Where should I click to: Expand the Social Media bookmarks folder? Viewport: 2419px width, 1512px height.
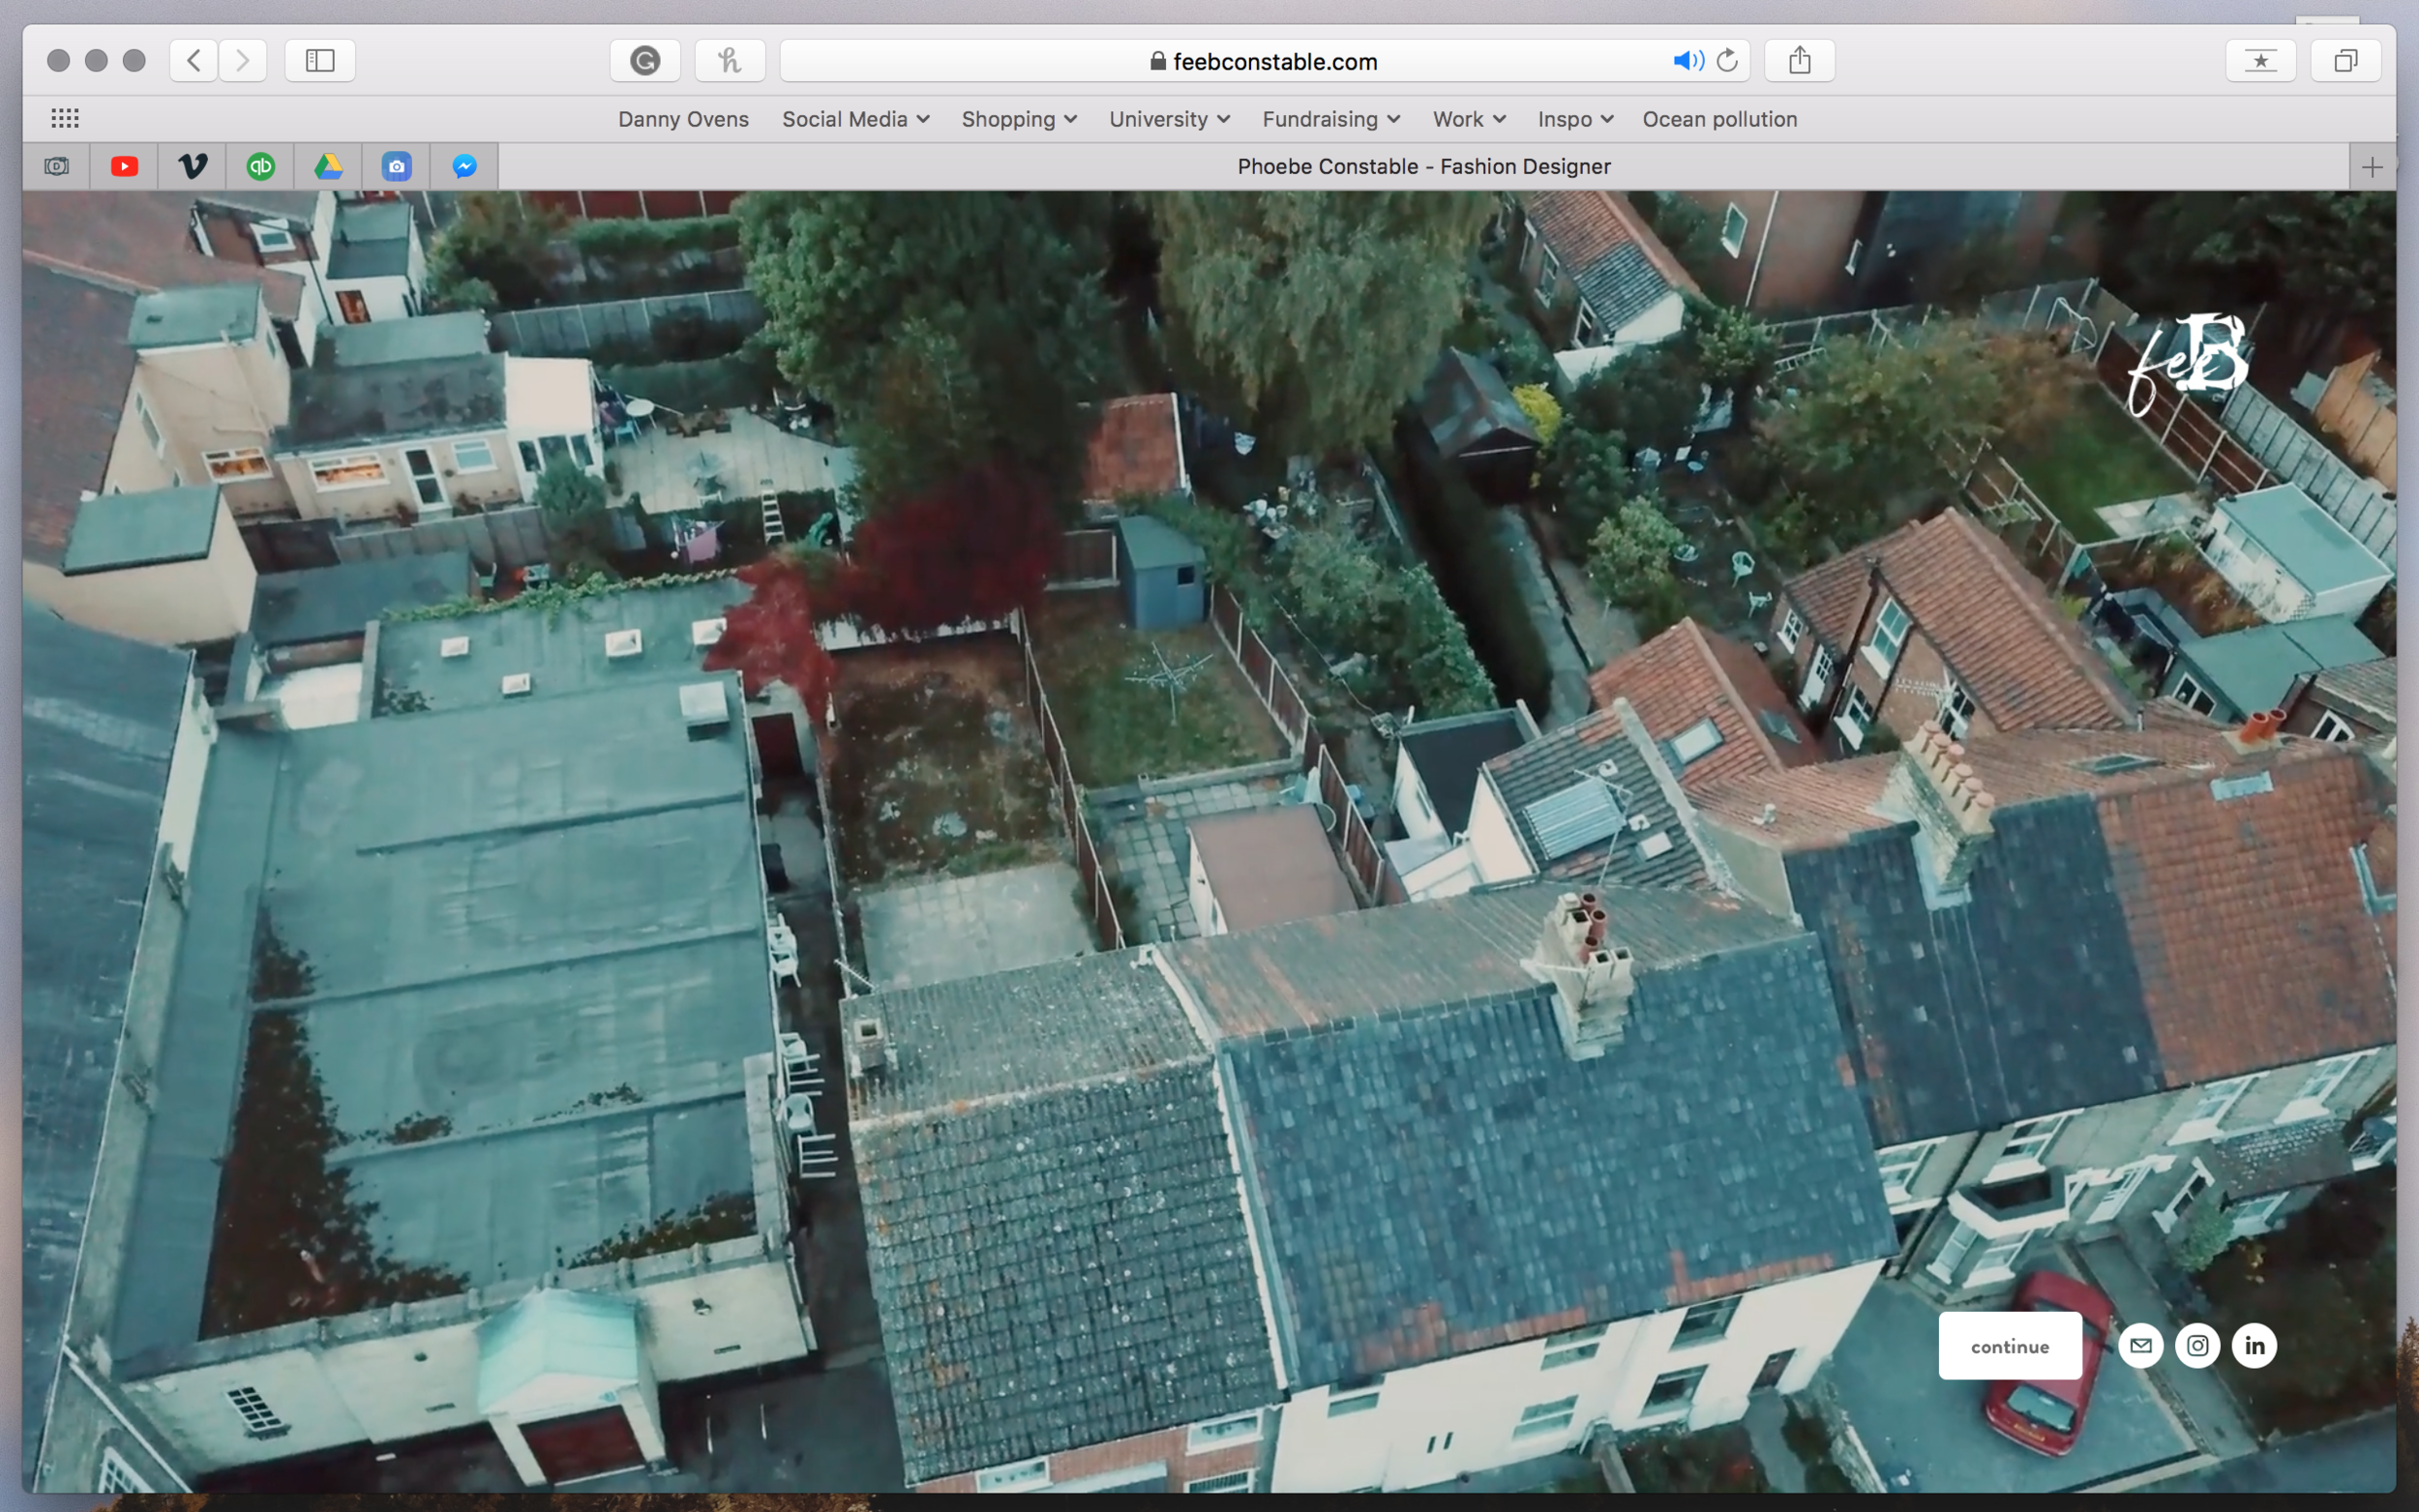[856, 119]
